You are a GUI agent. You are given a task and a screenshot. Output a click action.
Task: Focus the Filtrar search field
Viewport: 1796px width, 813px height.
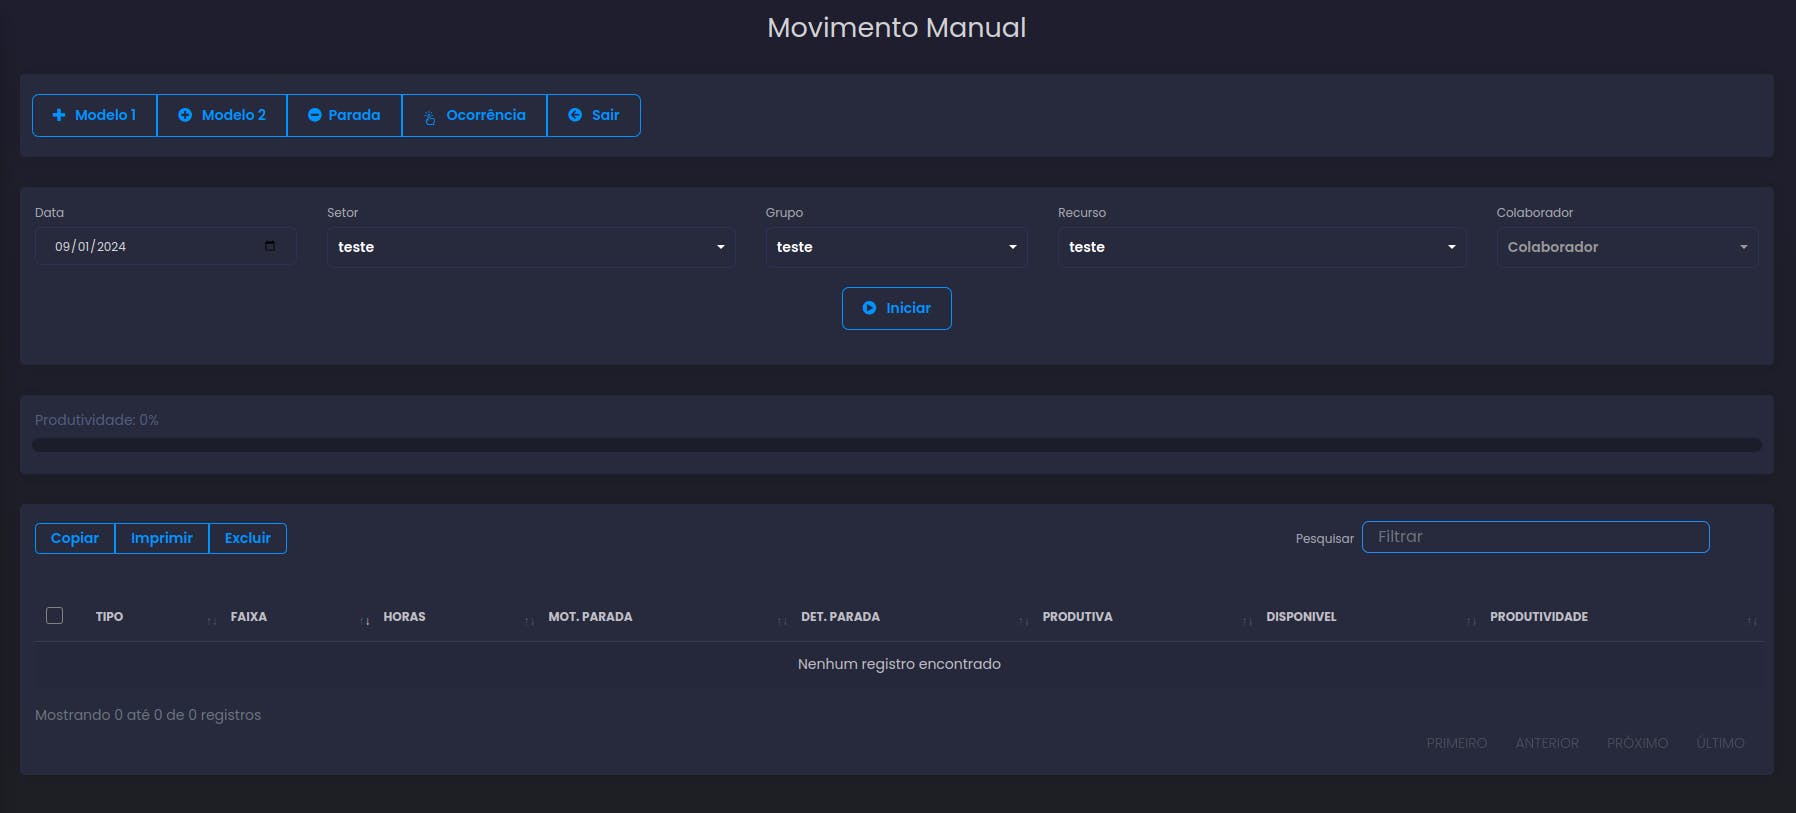point(1536,537)
